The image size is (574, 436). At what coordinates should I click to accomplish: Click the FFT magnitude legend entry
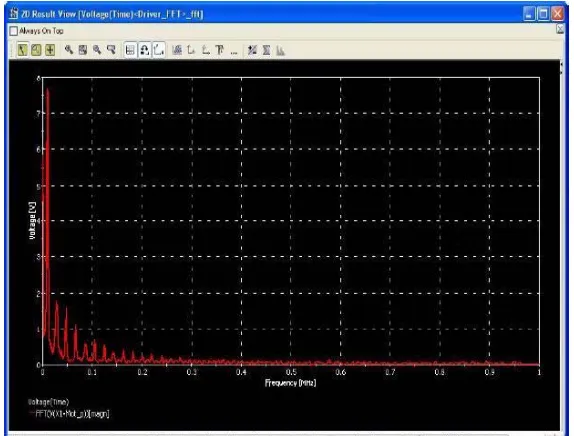[x=72, y=414]
